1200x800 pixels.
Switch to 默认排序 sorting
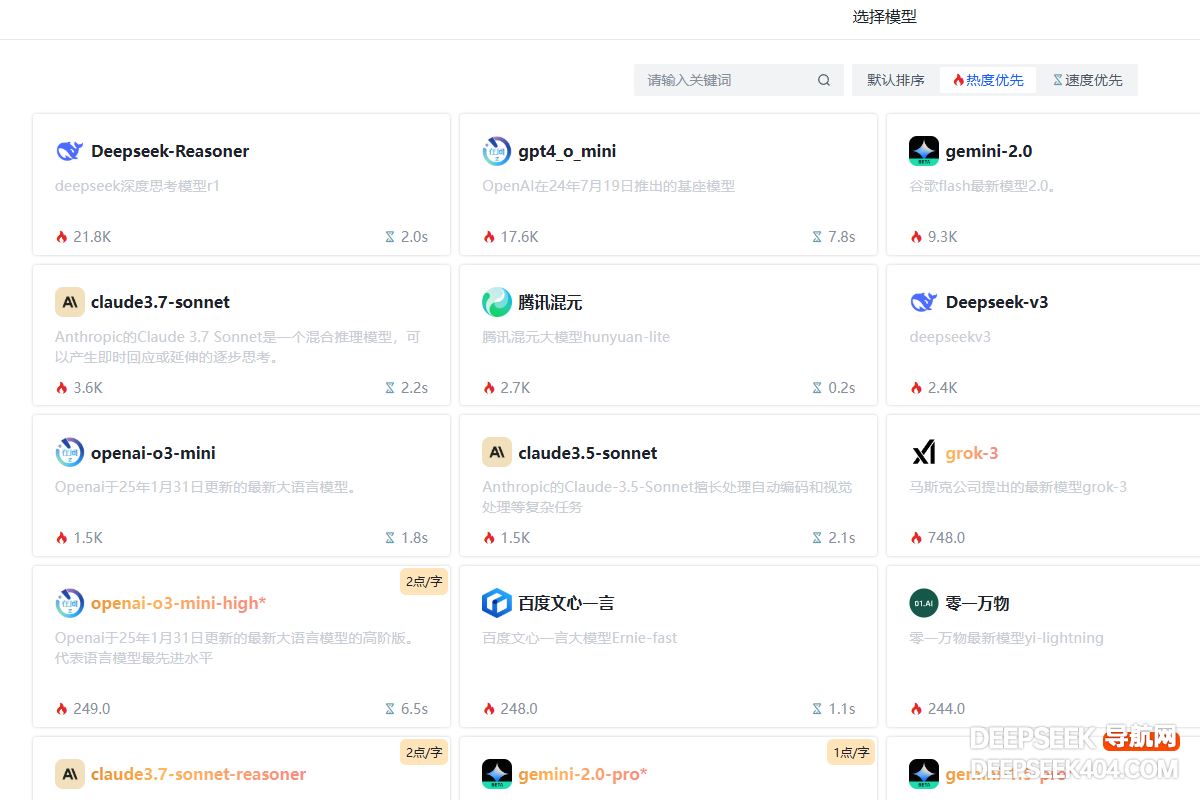tap(896, 80)
